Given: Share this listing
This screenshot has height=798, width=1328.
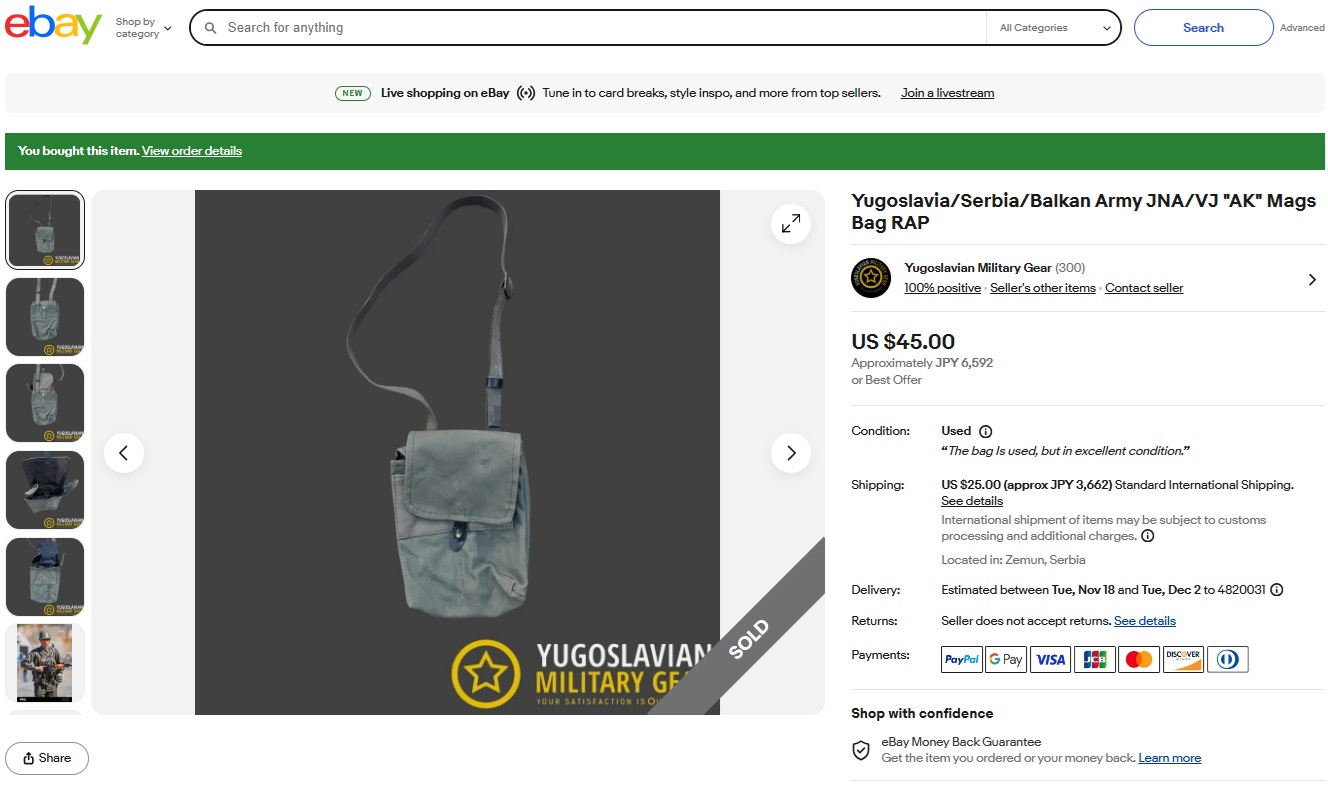Looking at the screenshot, I should [47, 758].
